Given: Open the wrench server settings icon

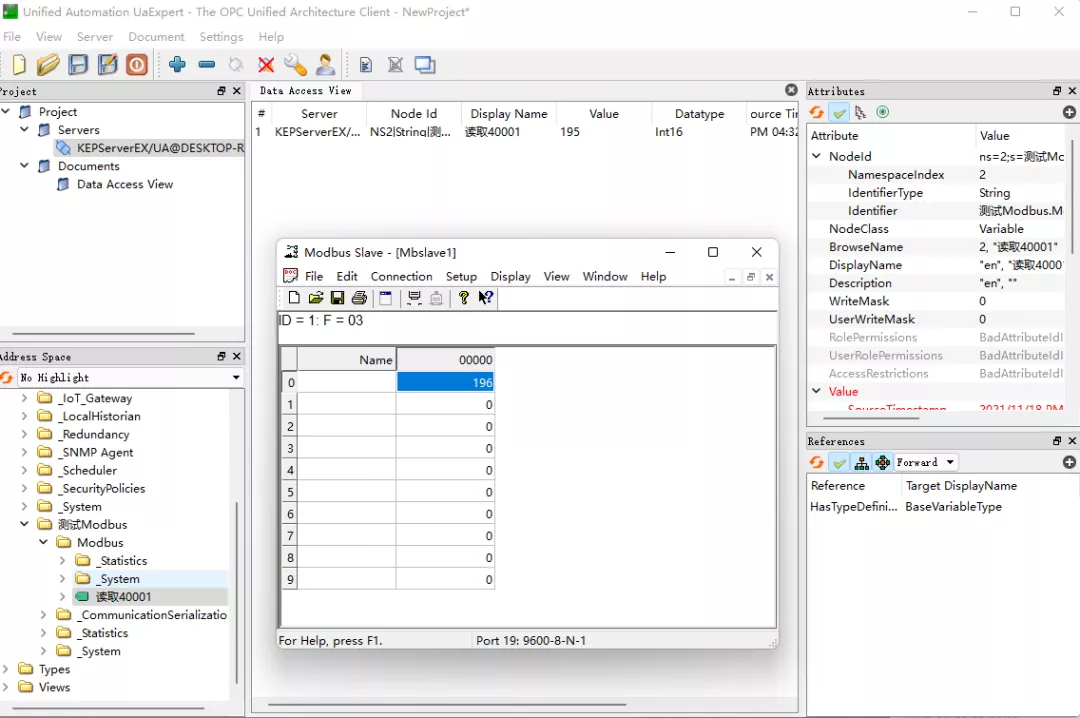Looking at the screenshot, I should coord(295,65).
